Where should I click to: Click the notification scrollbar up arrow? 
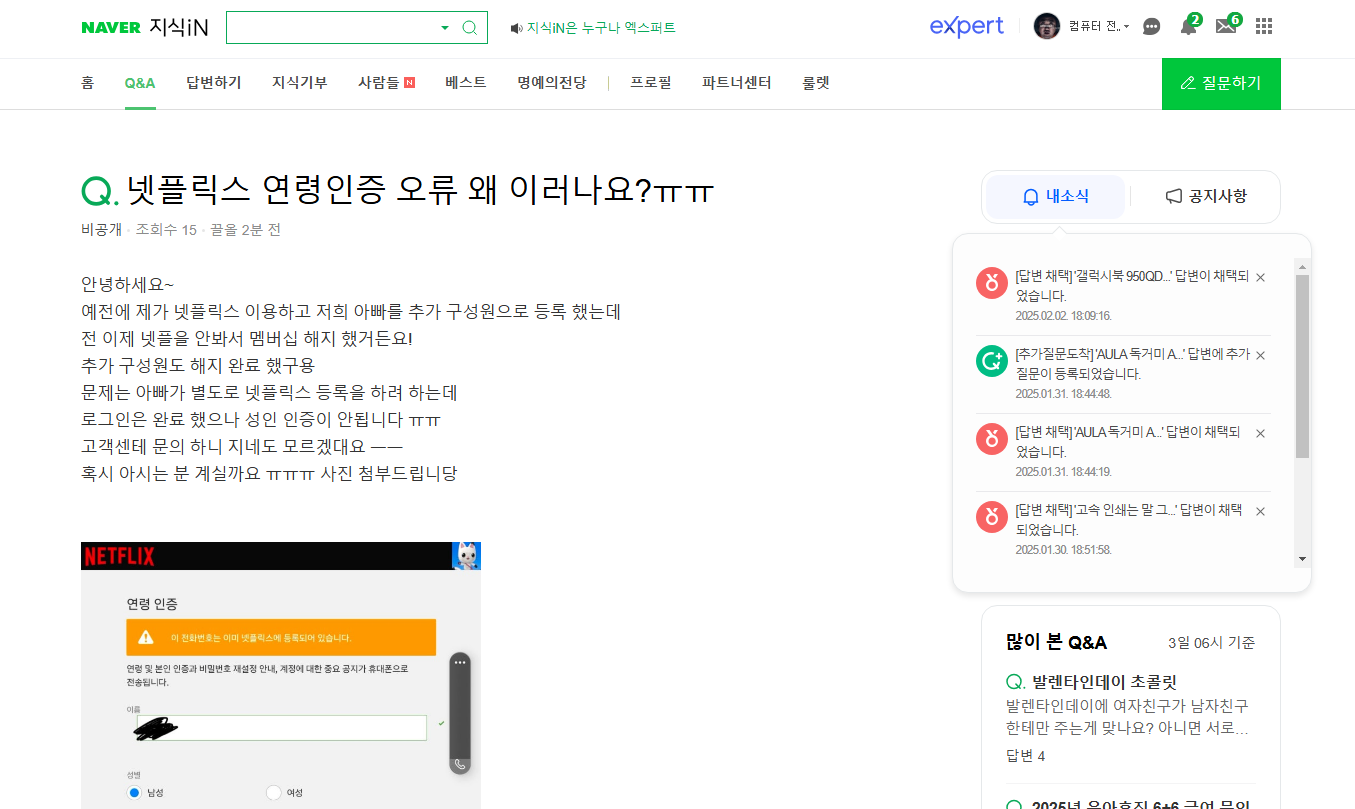tap(1302, 266)
